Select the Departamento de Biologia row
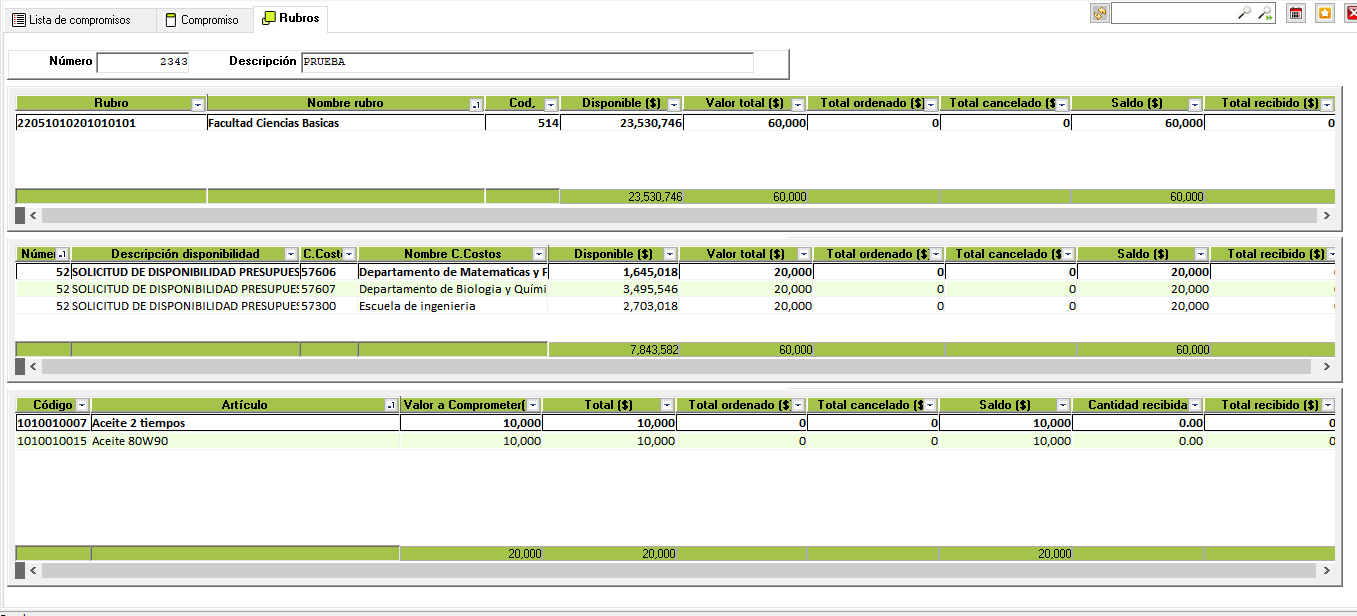This screenshot has height=616, width=1357. click(x=452, y=289)
